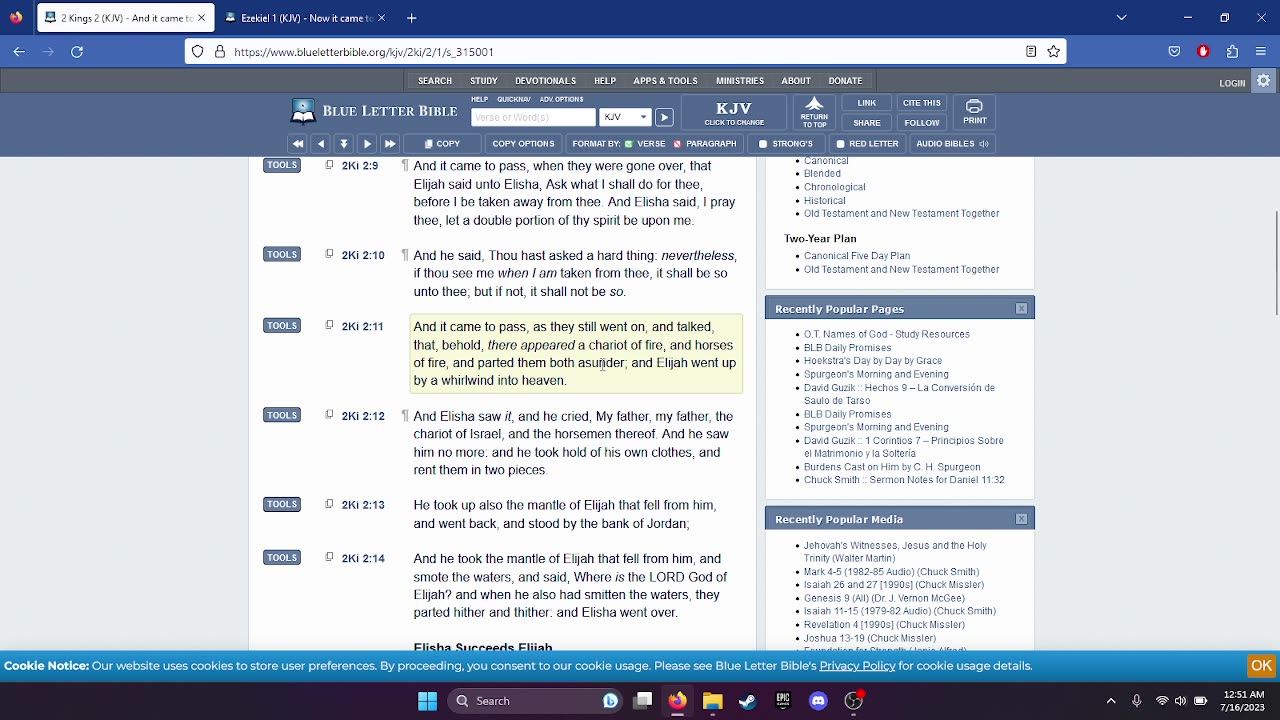Go to the previous book with the double-left arrow
Viewport: 1280px width, 720px height.
[x=297, y=144]
